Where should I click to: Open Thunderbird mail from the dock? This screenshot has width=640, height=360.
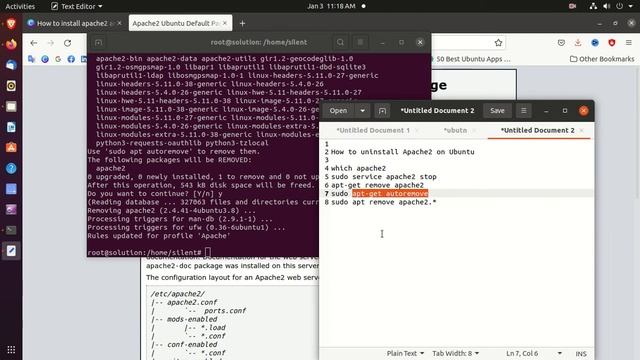tap(11, 65)
